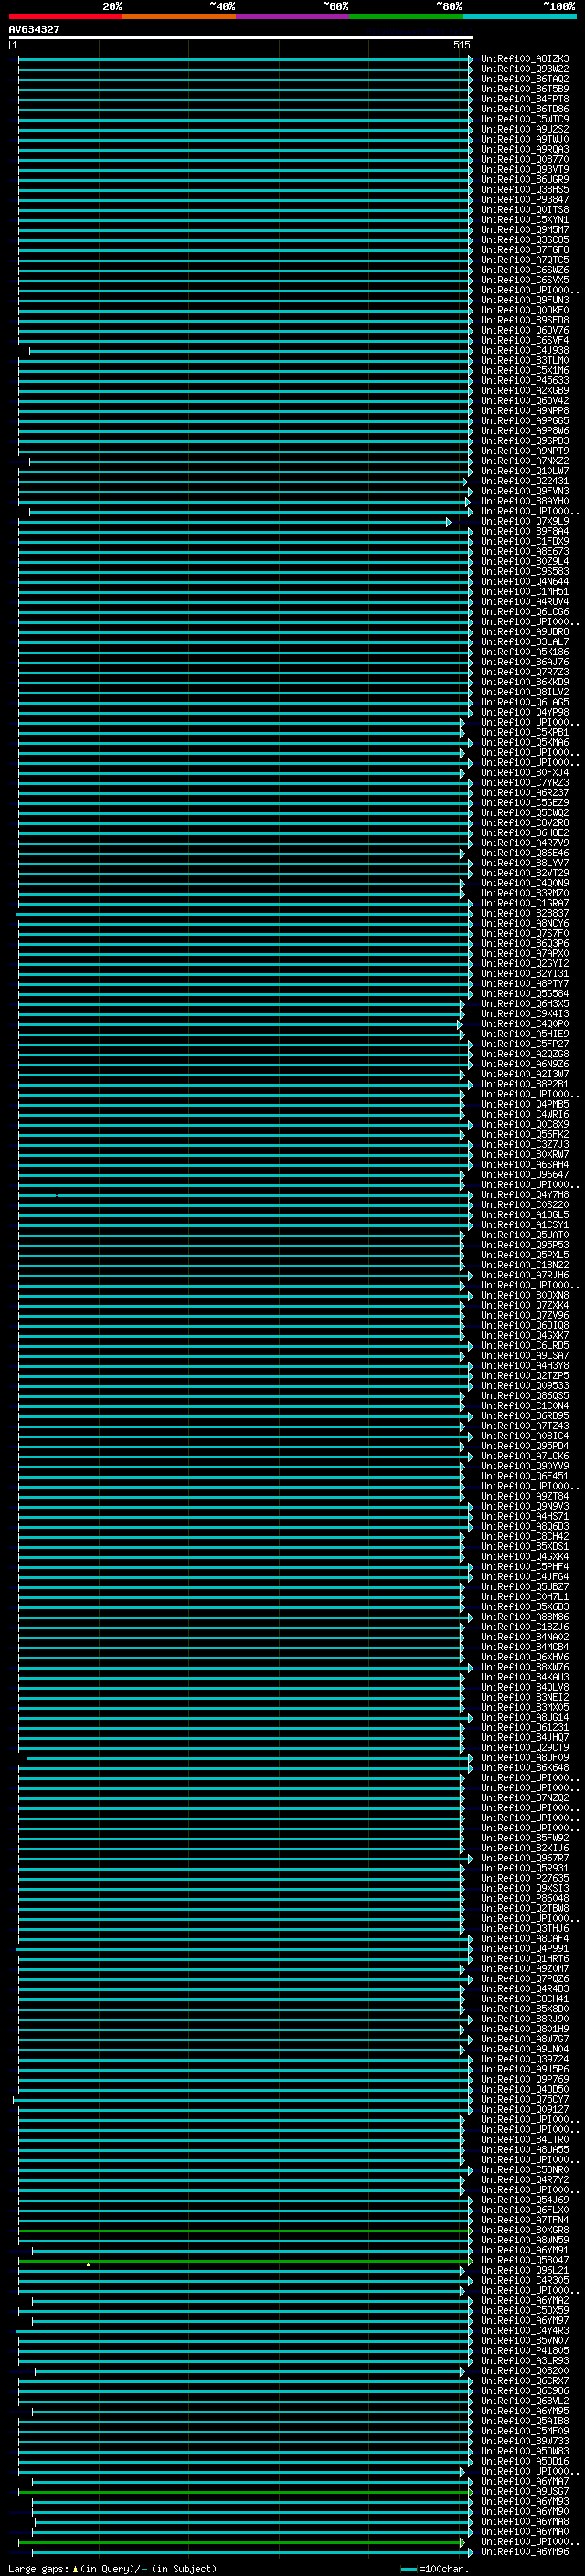This screenshot has height=2576, width=585.
Task: Select the UniRef100_A0BIC4 label
Action: click(525, 1437)
